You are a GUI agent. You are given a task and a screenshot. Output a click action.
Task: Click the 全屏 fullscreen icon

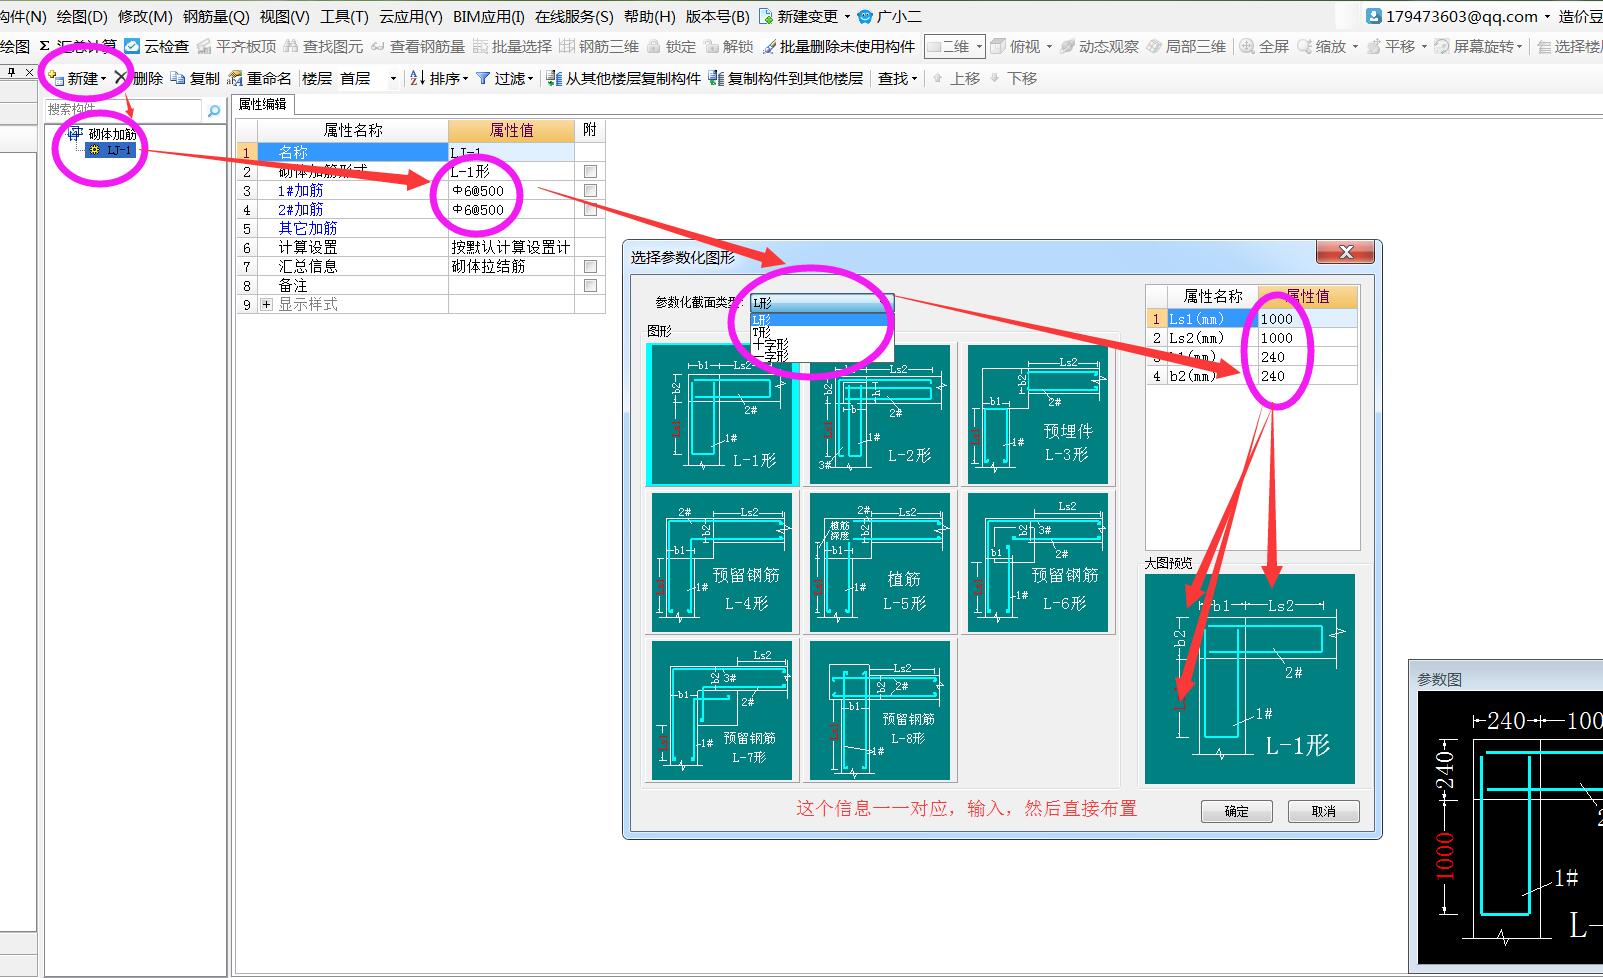(x=1247, y=46)
